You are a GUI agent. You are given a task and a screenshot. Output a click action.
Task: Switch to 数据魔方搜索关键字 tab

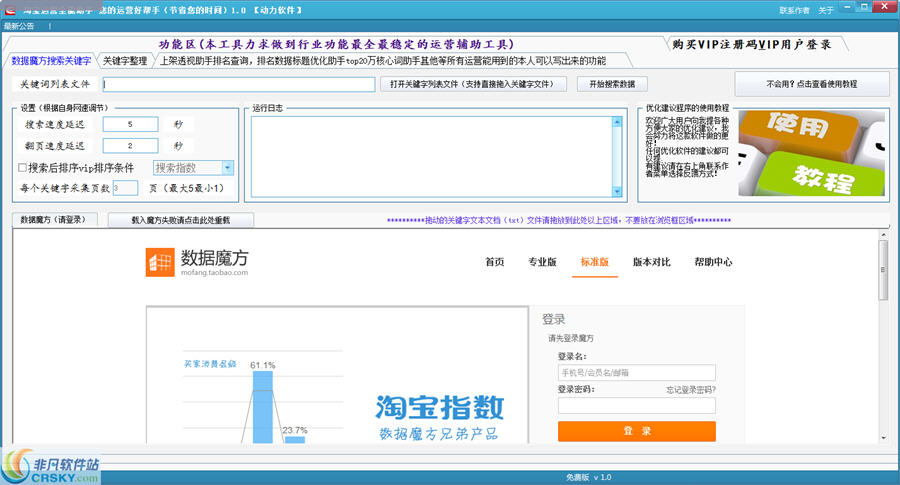coord(51,60)
